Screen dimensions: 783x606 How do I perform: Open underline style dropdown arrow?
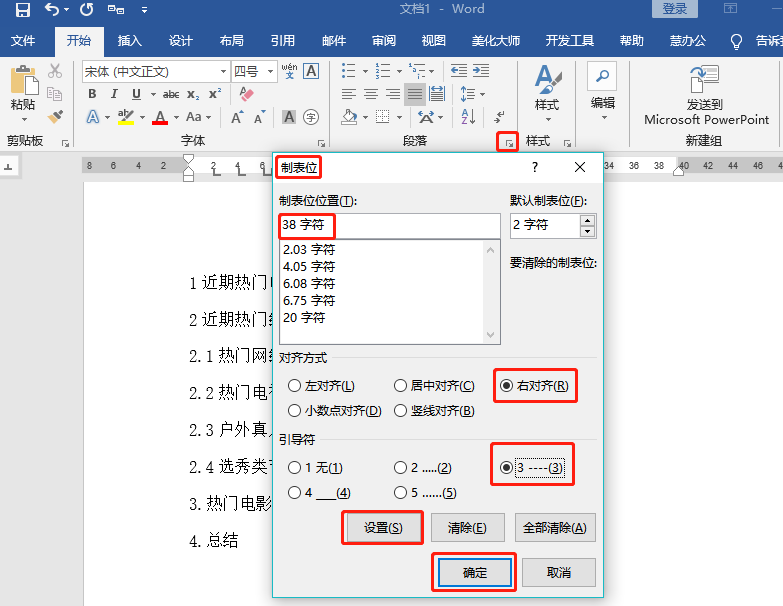tap(153, 94)
